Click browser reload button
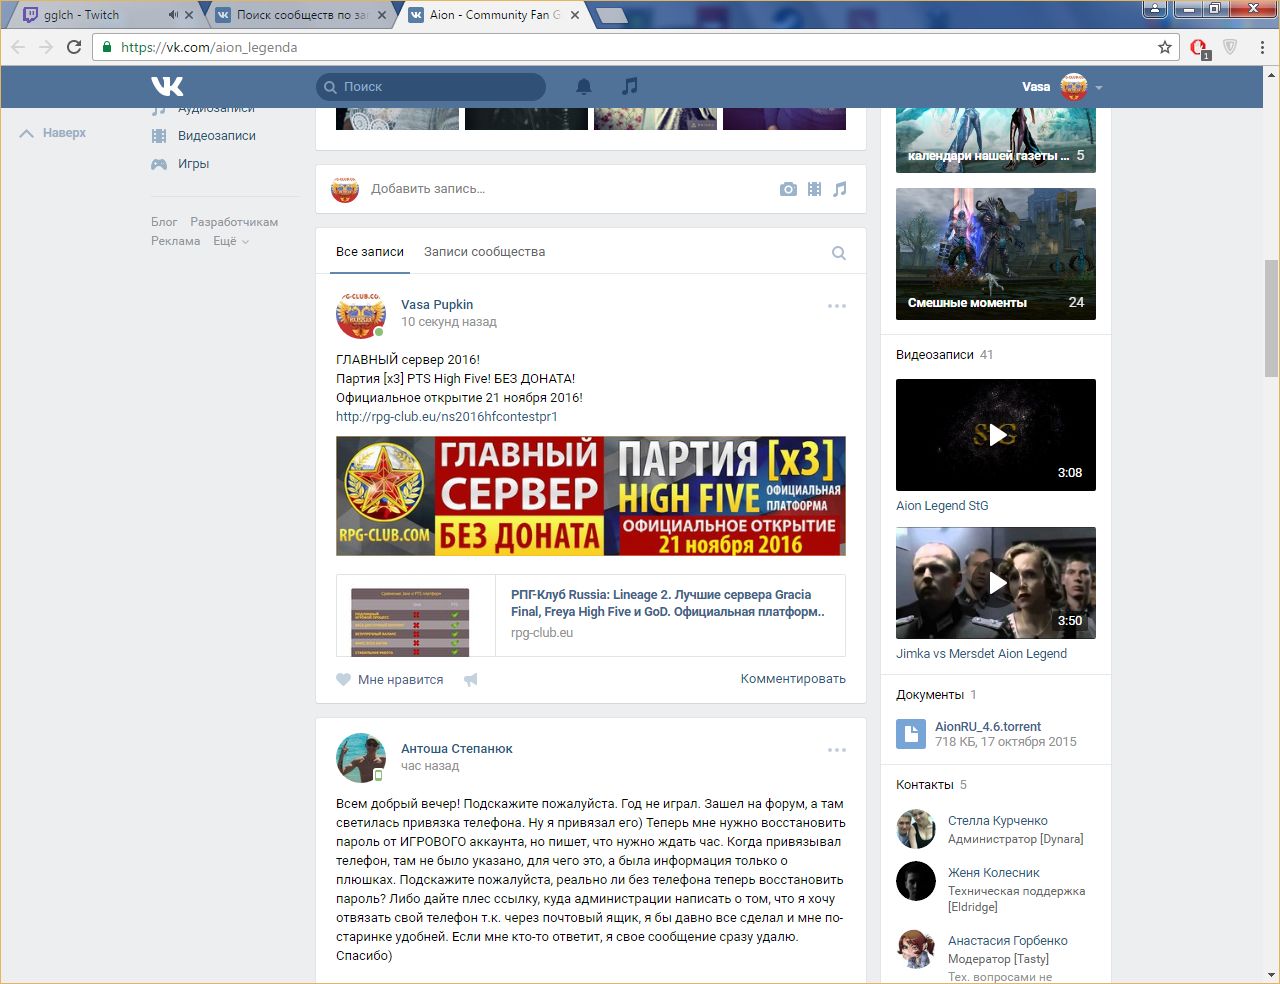1280x984 pixels. (74, 47)
